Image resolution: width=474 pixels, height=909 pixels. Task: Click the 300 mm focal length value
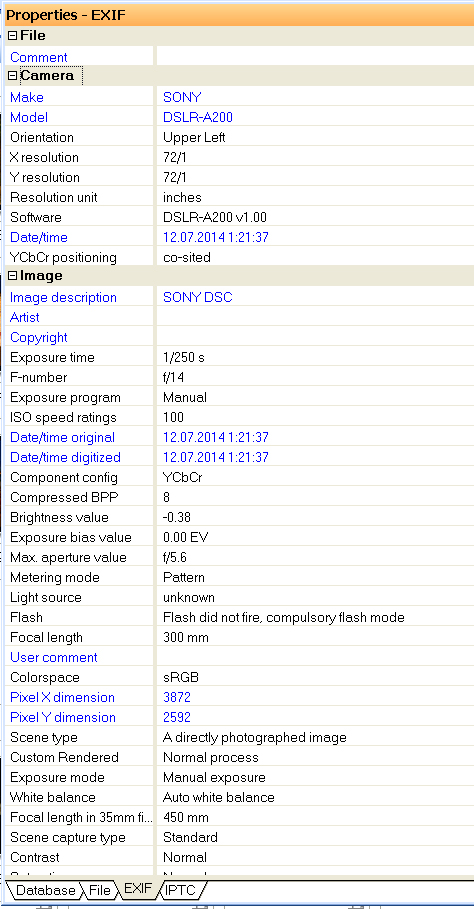(x=185, y=637)
